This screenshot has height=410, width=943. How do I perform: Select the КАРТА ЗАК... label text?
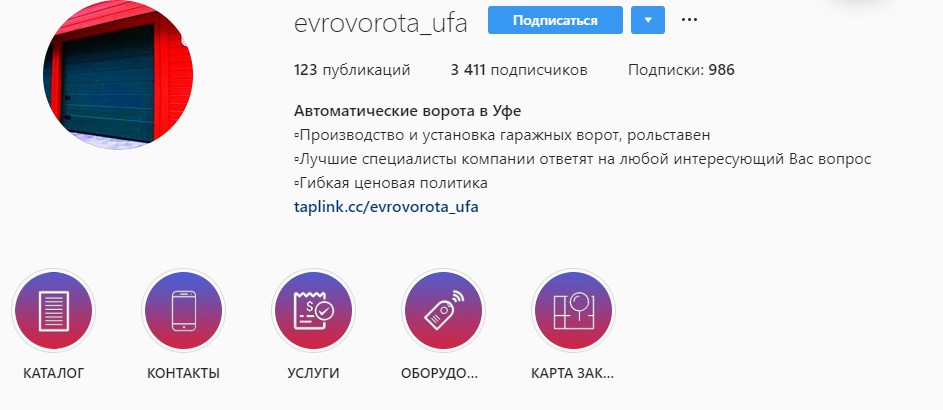coord(573,373)
